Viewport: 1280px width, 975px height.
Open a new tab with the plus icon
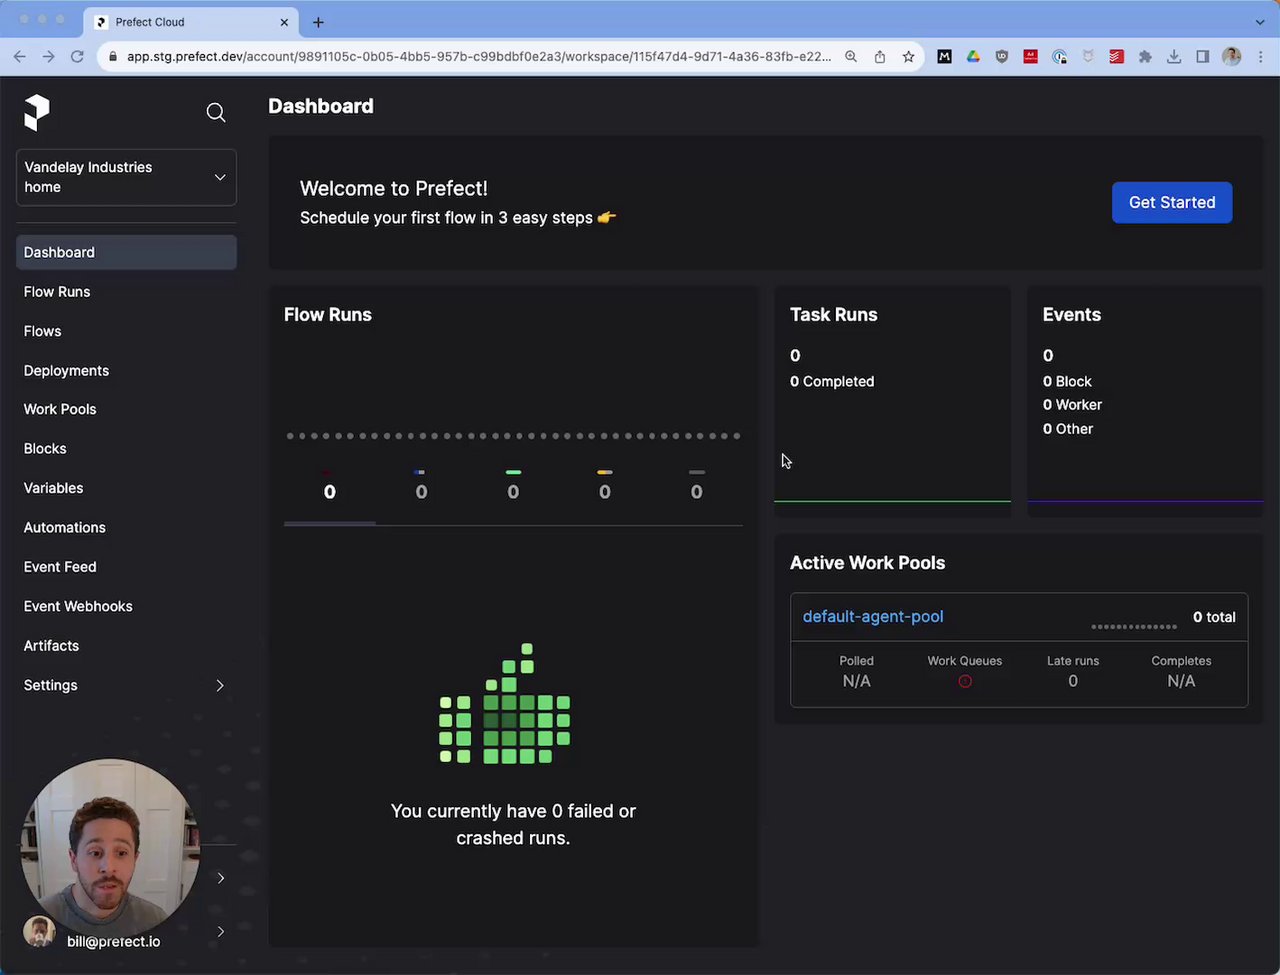tap(318, 22)
